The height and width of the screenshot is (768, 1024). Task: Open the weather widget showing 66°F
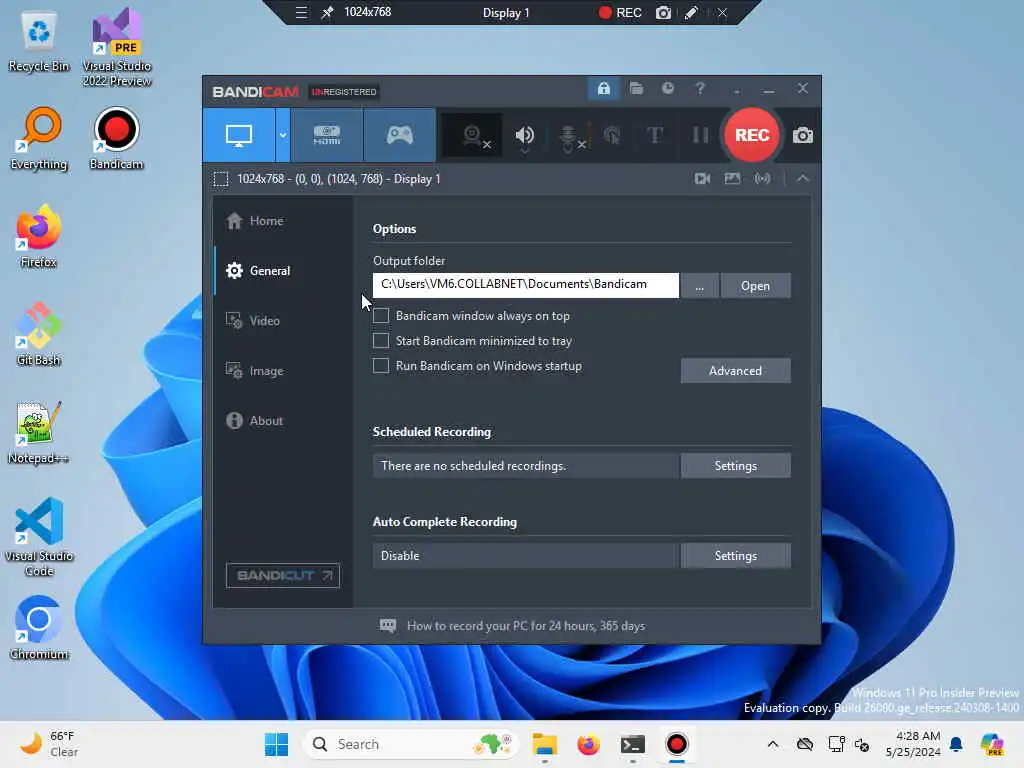coord(49,744)
